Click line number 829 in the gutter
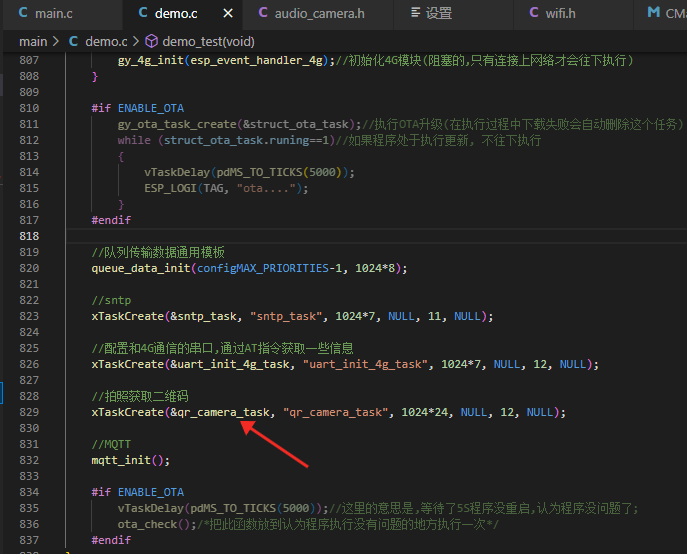 (x=29, y=412)
